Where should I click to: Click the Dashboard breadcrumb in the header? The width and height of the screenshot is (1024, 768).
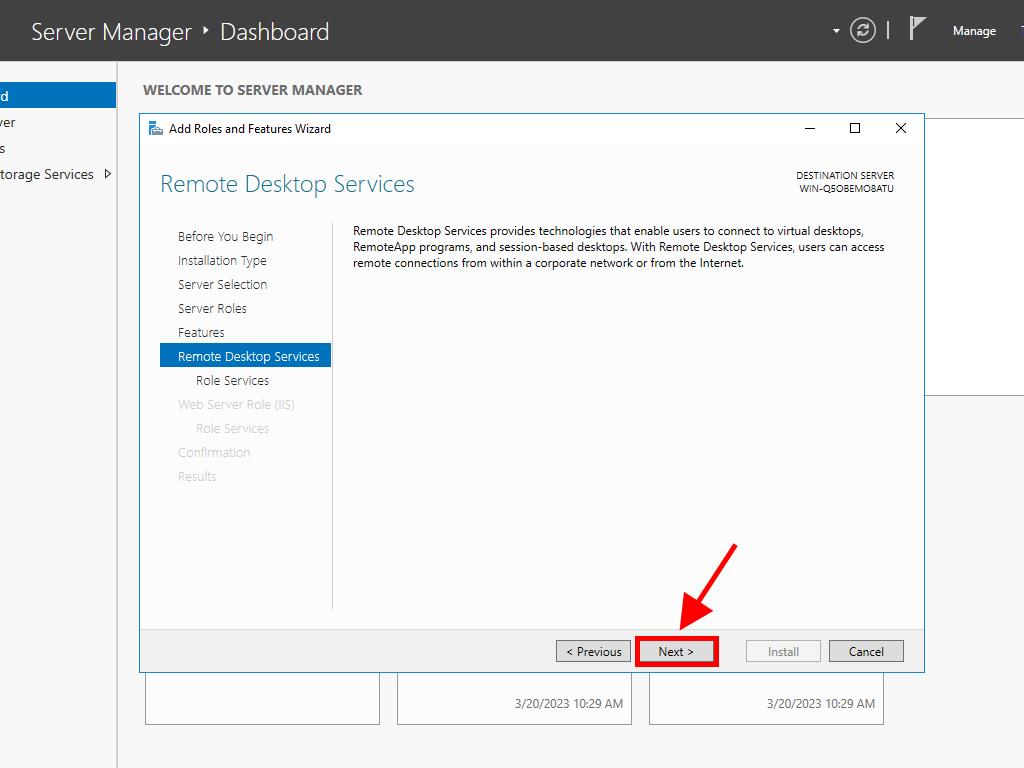274,32
